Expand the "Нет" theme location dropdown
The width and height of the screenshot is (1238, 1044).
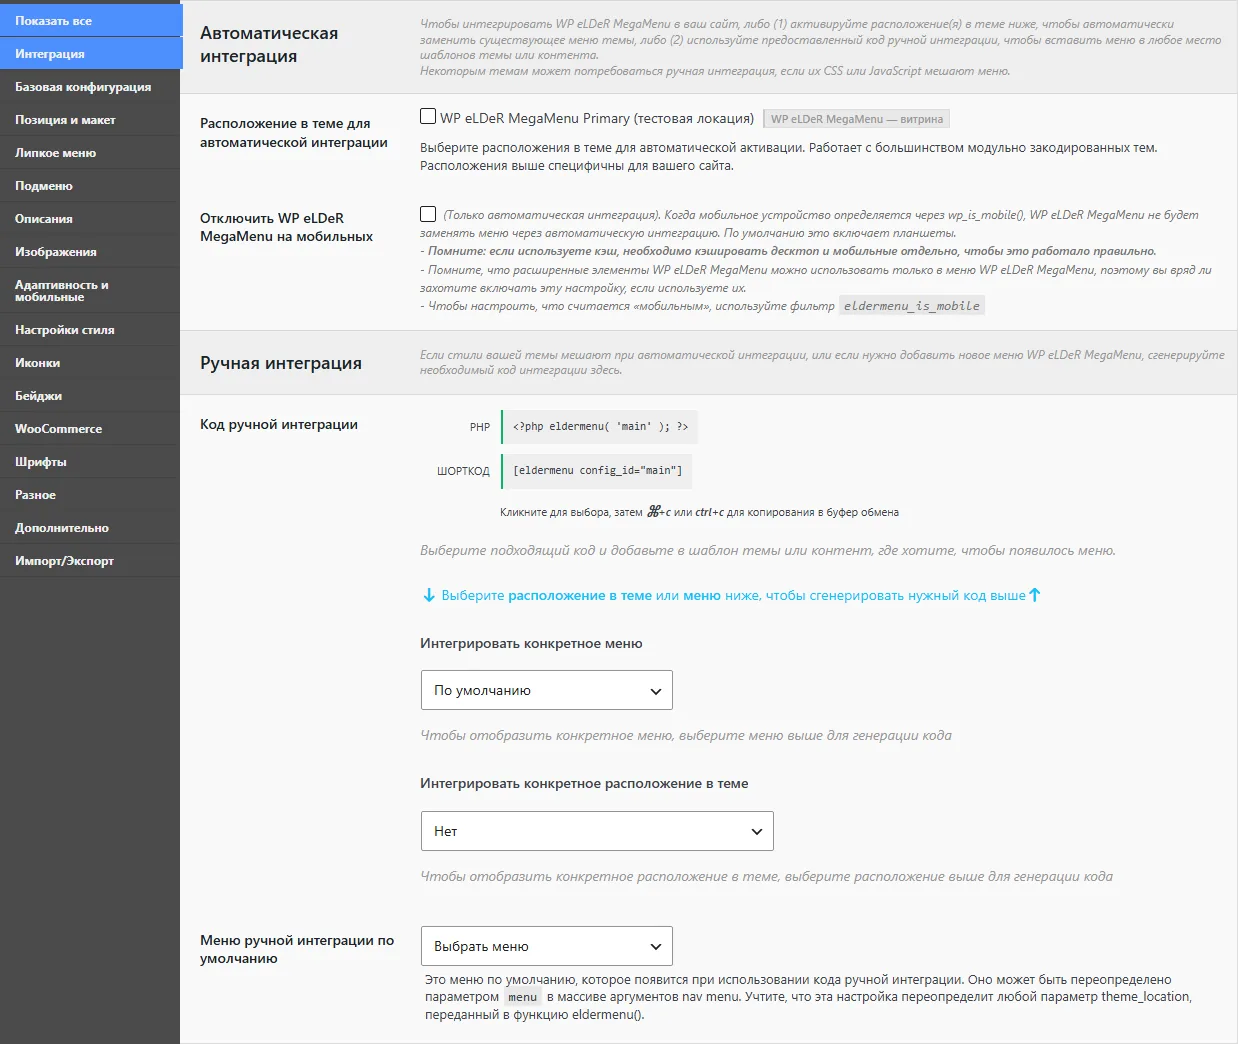tap(597, 831)
